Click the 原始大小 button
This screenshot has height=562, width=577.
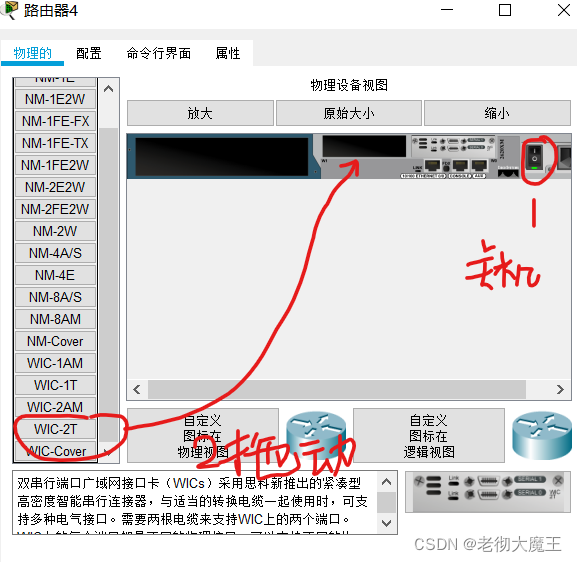click(348, 113)
